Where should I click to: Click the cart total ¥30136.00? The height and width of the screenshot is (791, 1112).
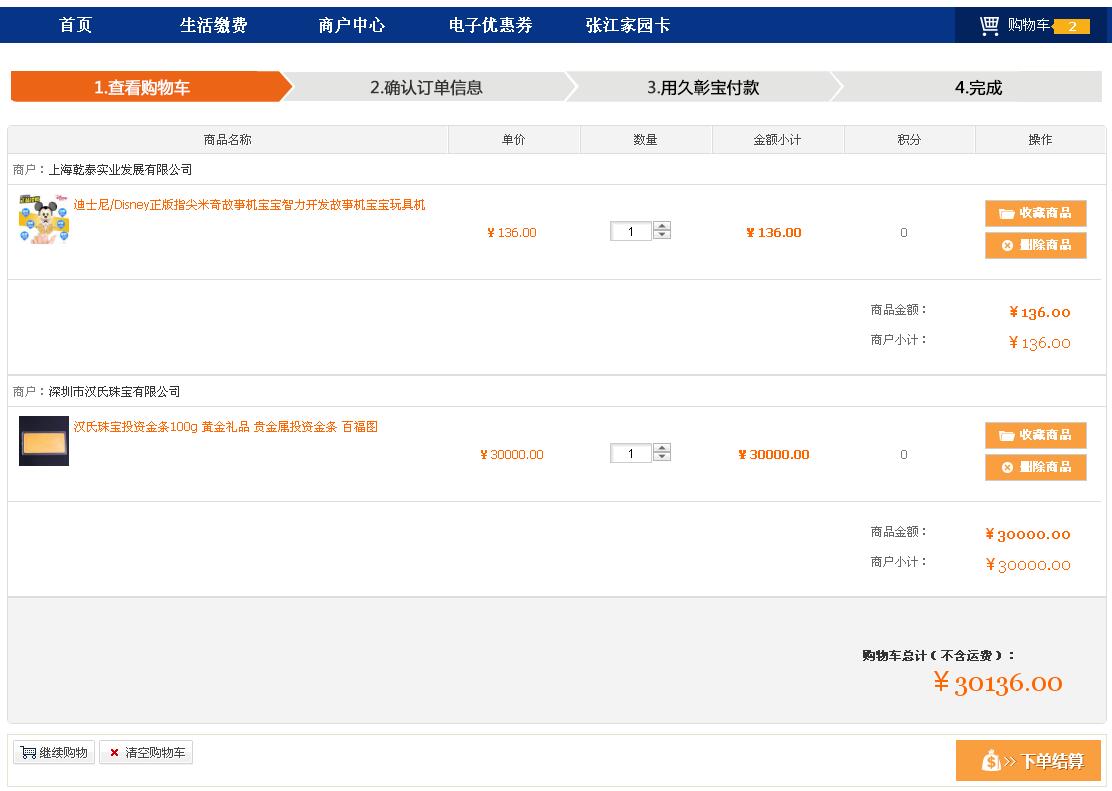998,682
